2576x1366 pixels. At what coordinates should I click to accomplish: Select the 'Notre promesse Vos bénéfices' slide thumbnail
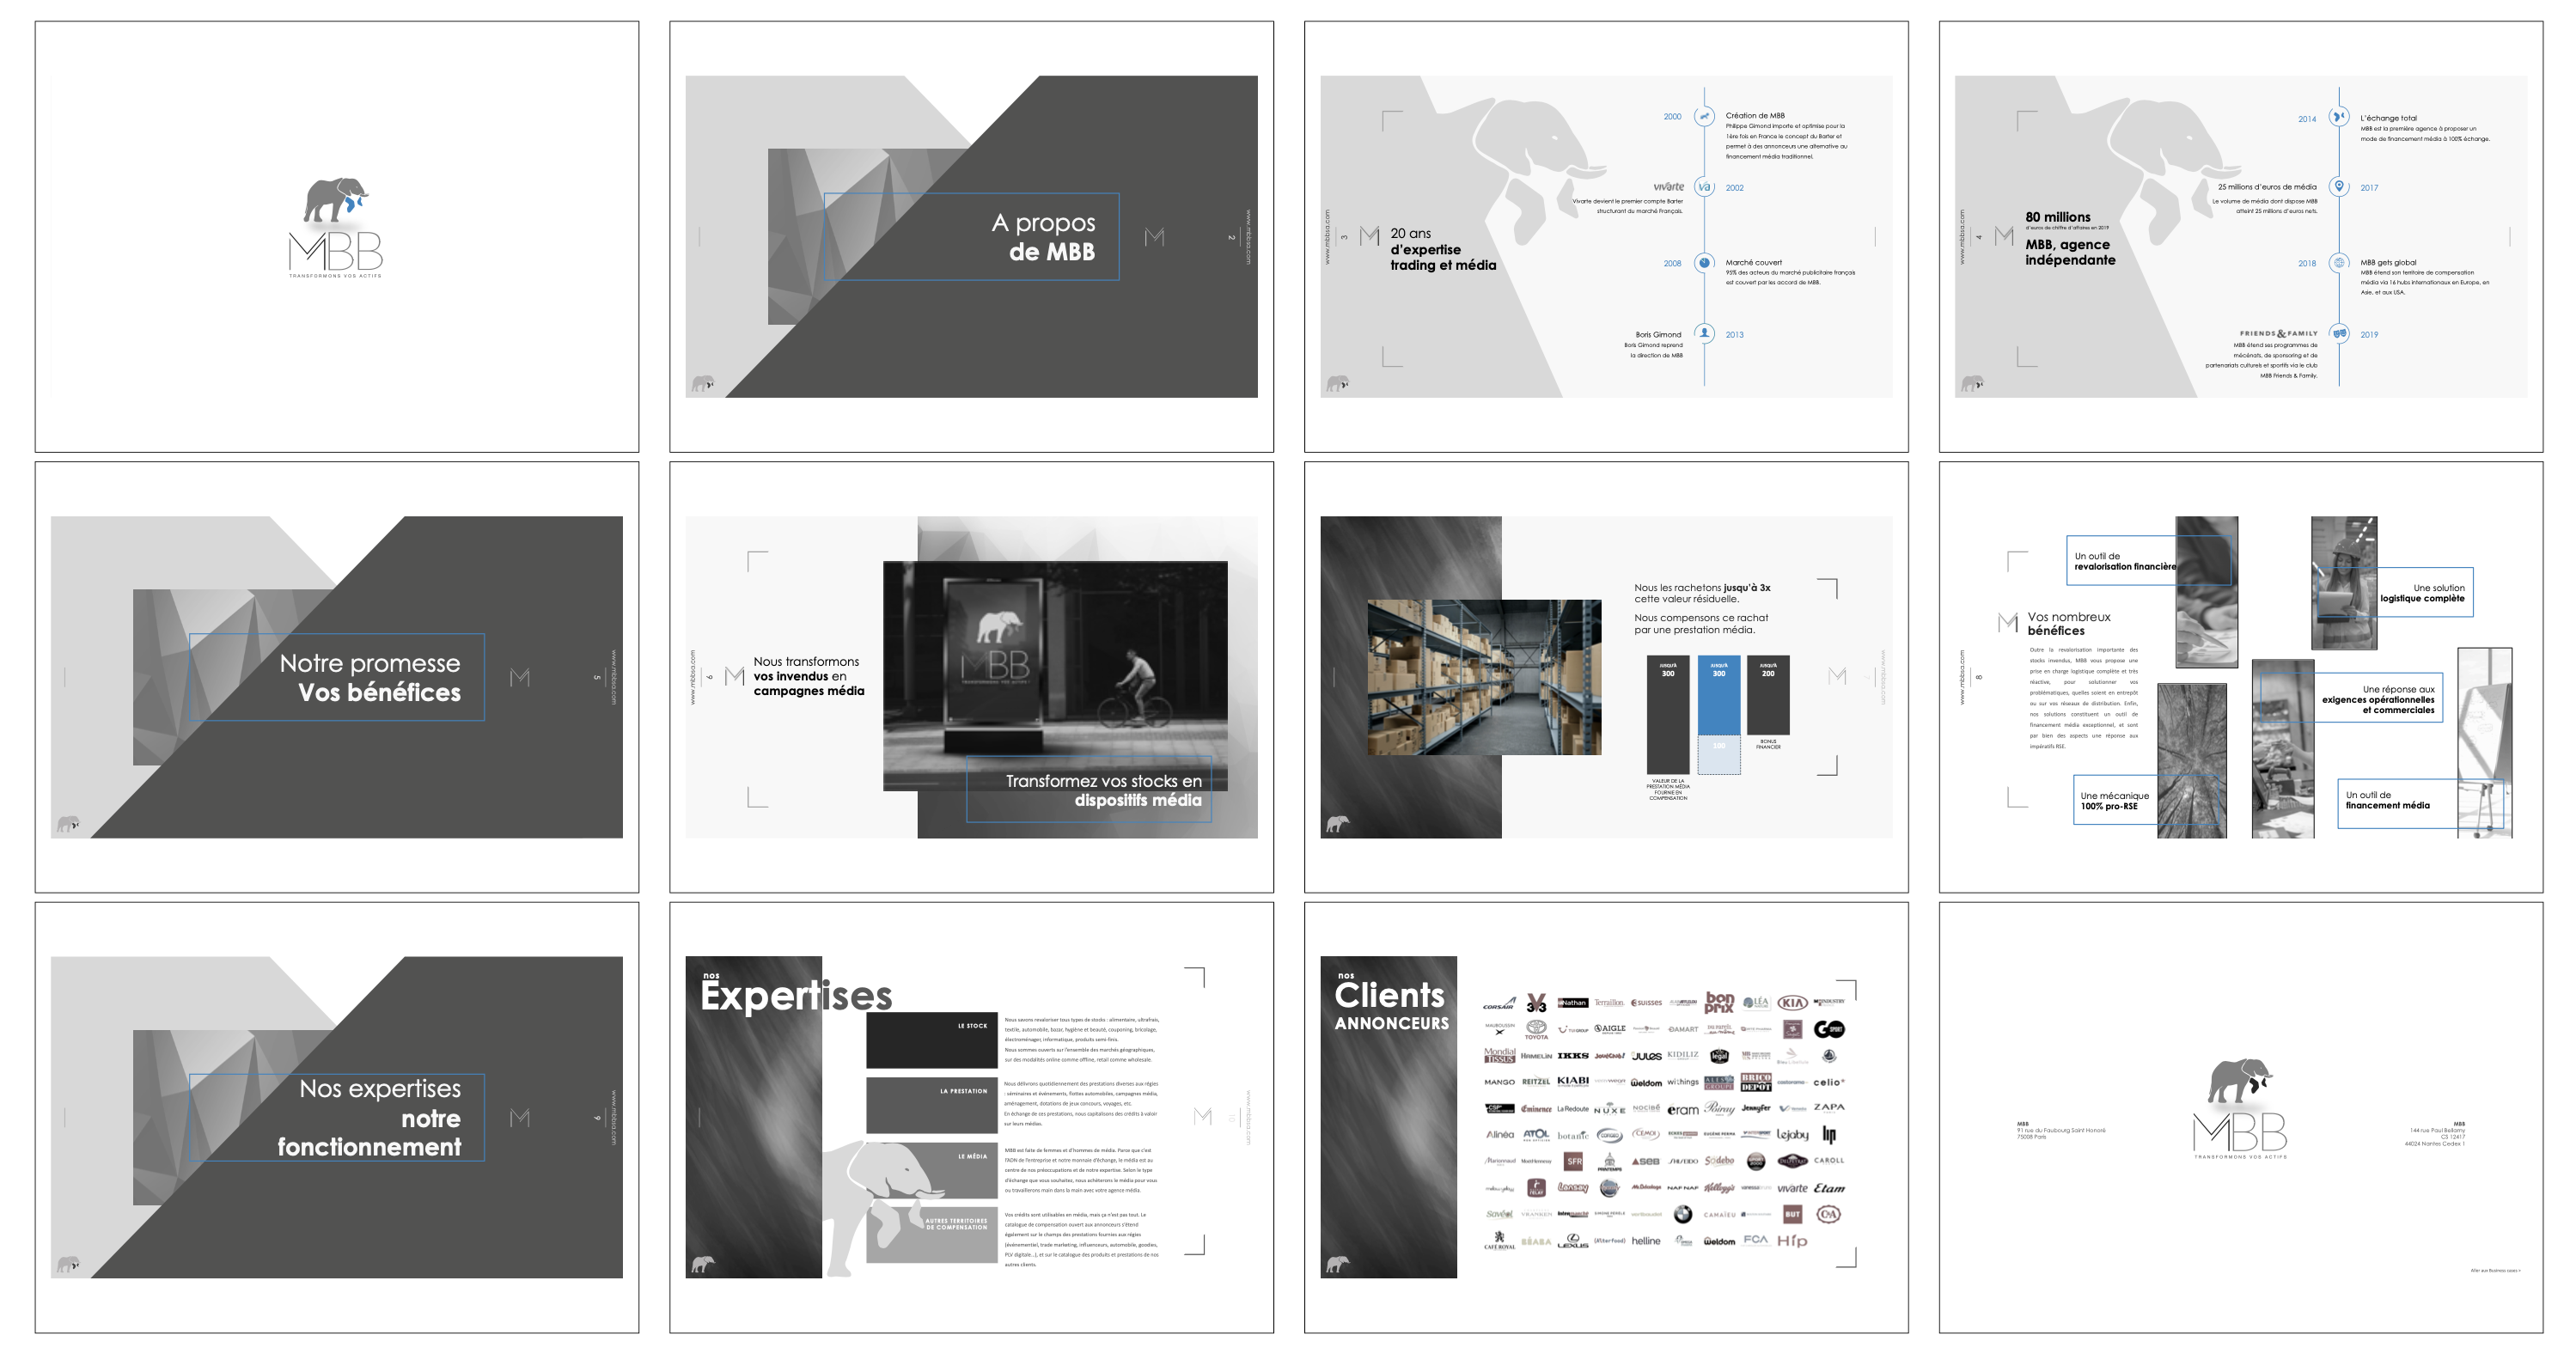pyautogui.click(x=336, y=677)
